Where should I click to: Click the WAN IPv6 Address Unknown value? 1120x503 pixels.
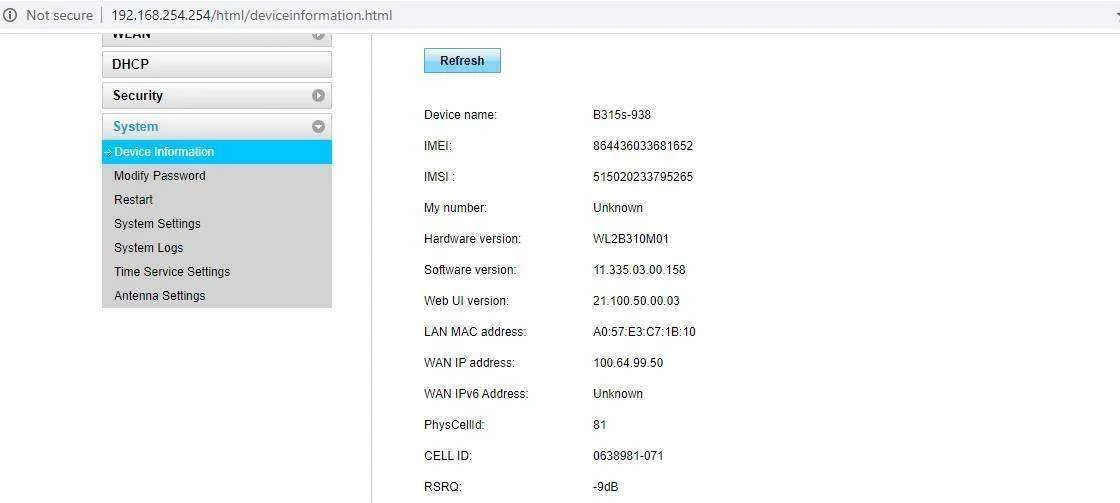coord(618,394)
